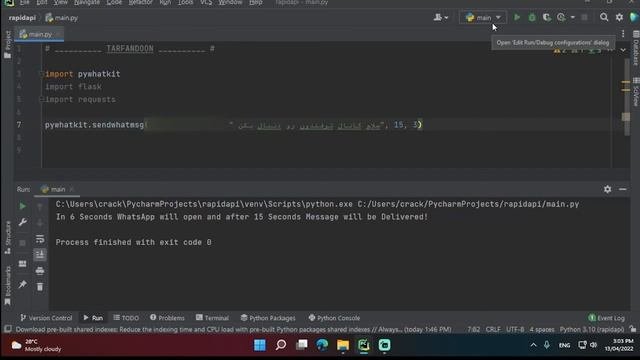640x360 pixels.
Task: Change UTF-8 file encoding
Action: tap(515, 329)
